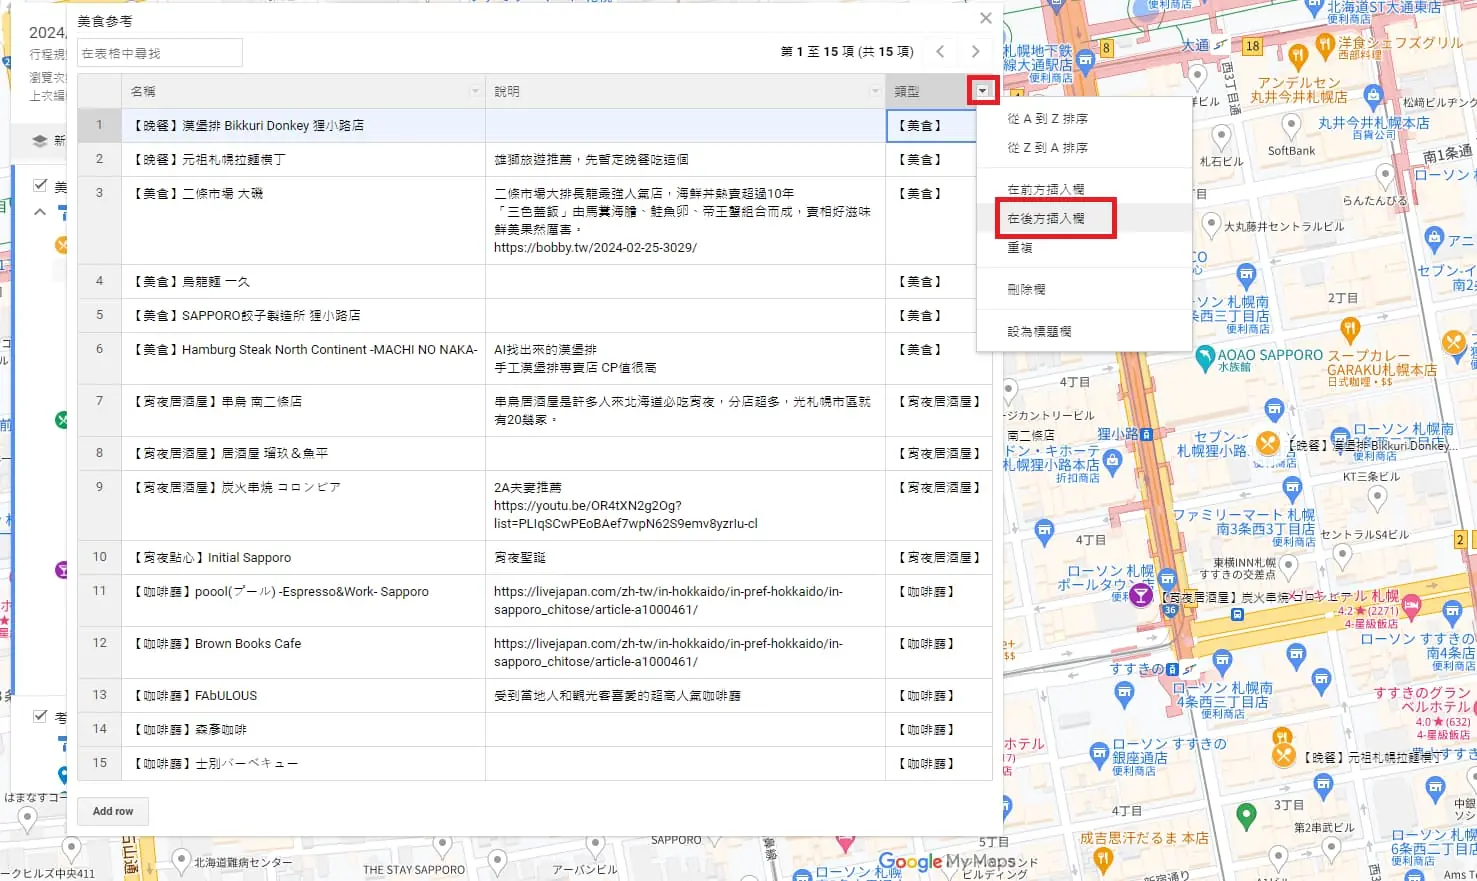Go to previous page of table rows
Screen dimensions: 1477x881
coord(940,51)
